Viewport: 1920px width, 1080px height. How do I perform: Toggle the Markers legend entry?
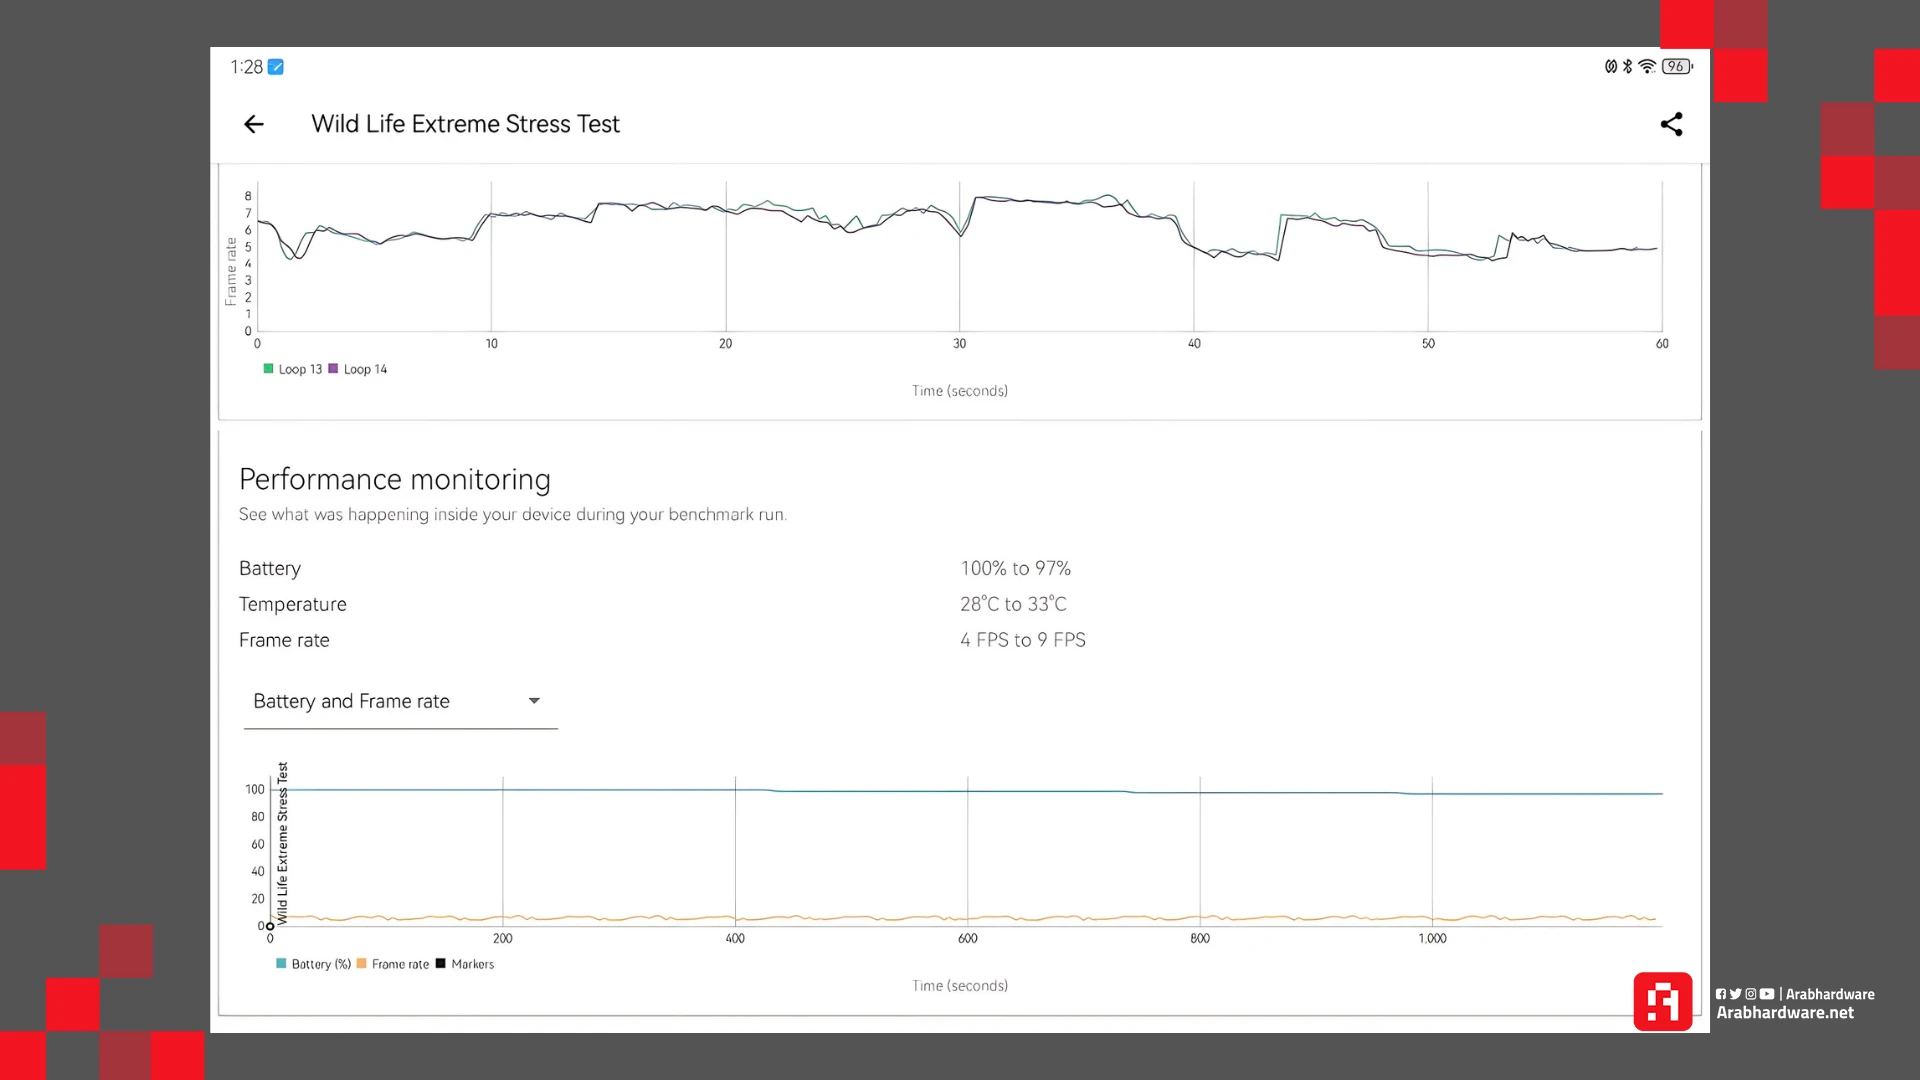465,964
